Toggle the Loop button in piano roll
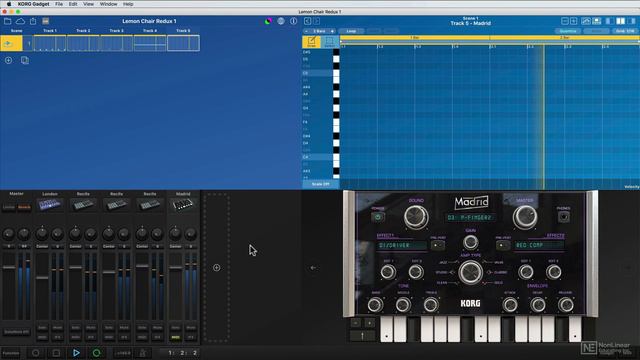Viewport: 640px width, 360px height. pos(351,31)
